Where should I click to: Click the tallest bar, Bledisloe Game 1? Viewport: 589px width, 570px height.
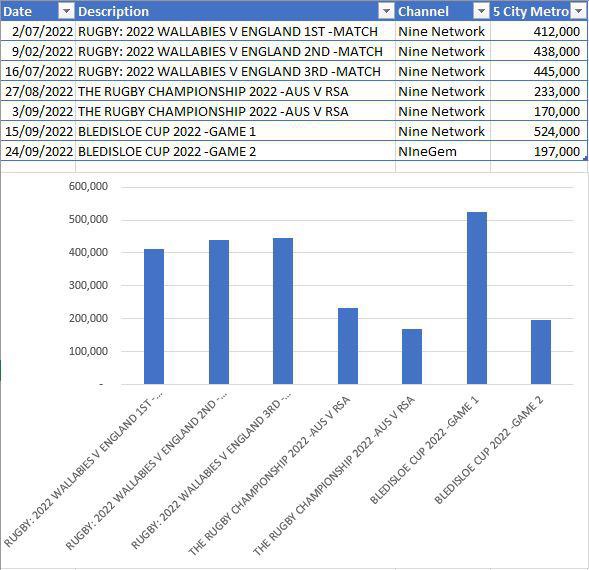click(477, 298)
